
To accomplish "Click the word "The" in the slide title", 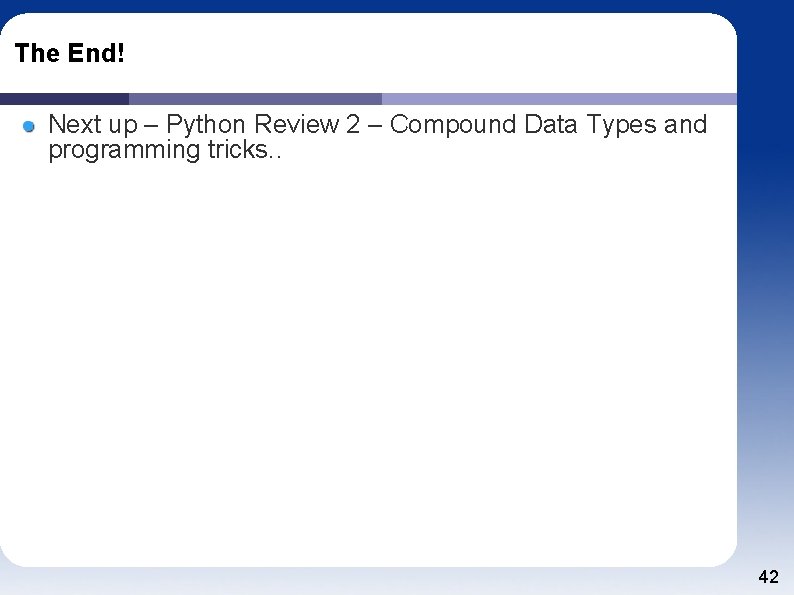I will pos(37,54).
